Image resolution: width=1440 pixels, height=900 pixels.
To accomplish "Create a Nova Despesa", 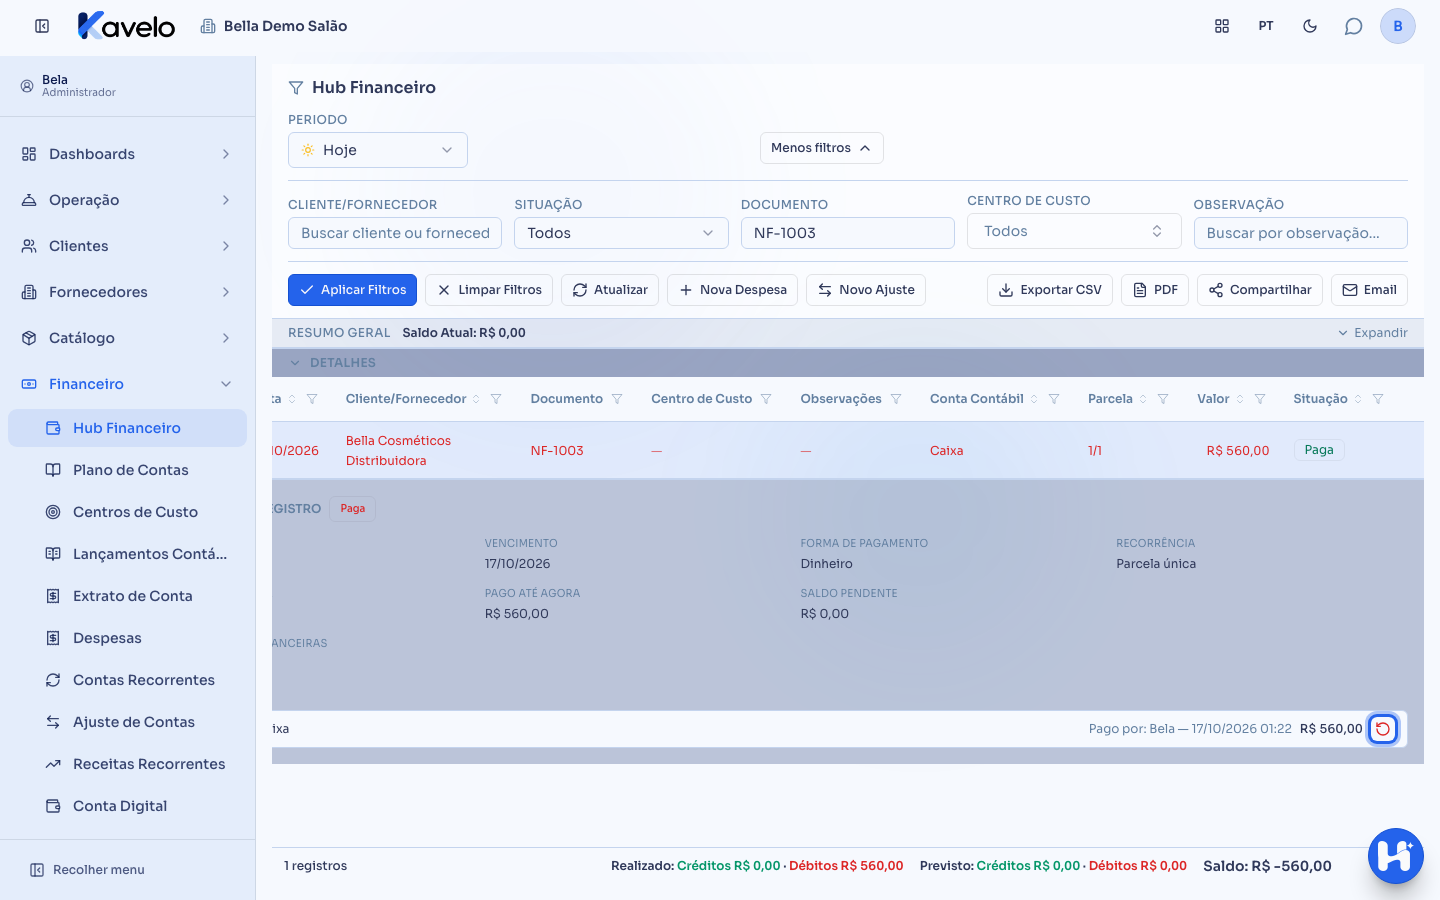I will click(732, 290).
